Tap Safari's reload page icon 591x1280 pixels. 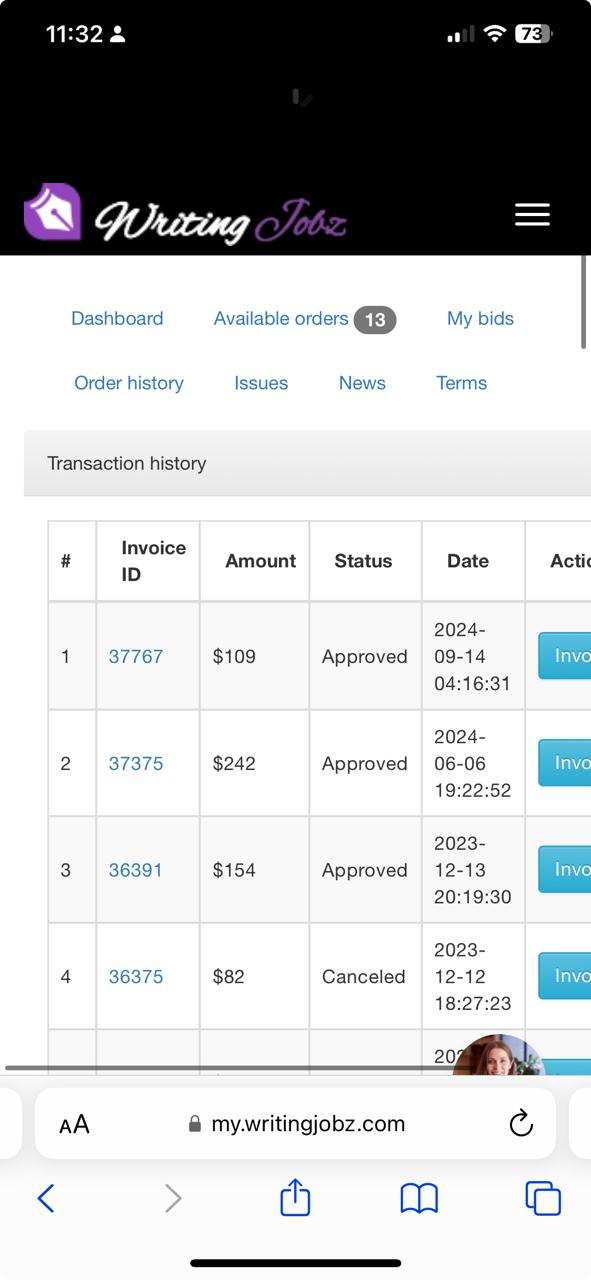[521, 1124]
